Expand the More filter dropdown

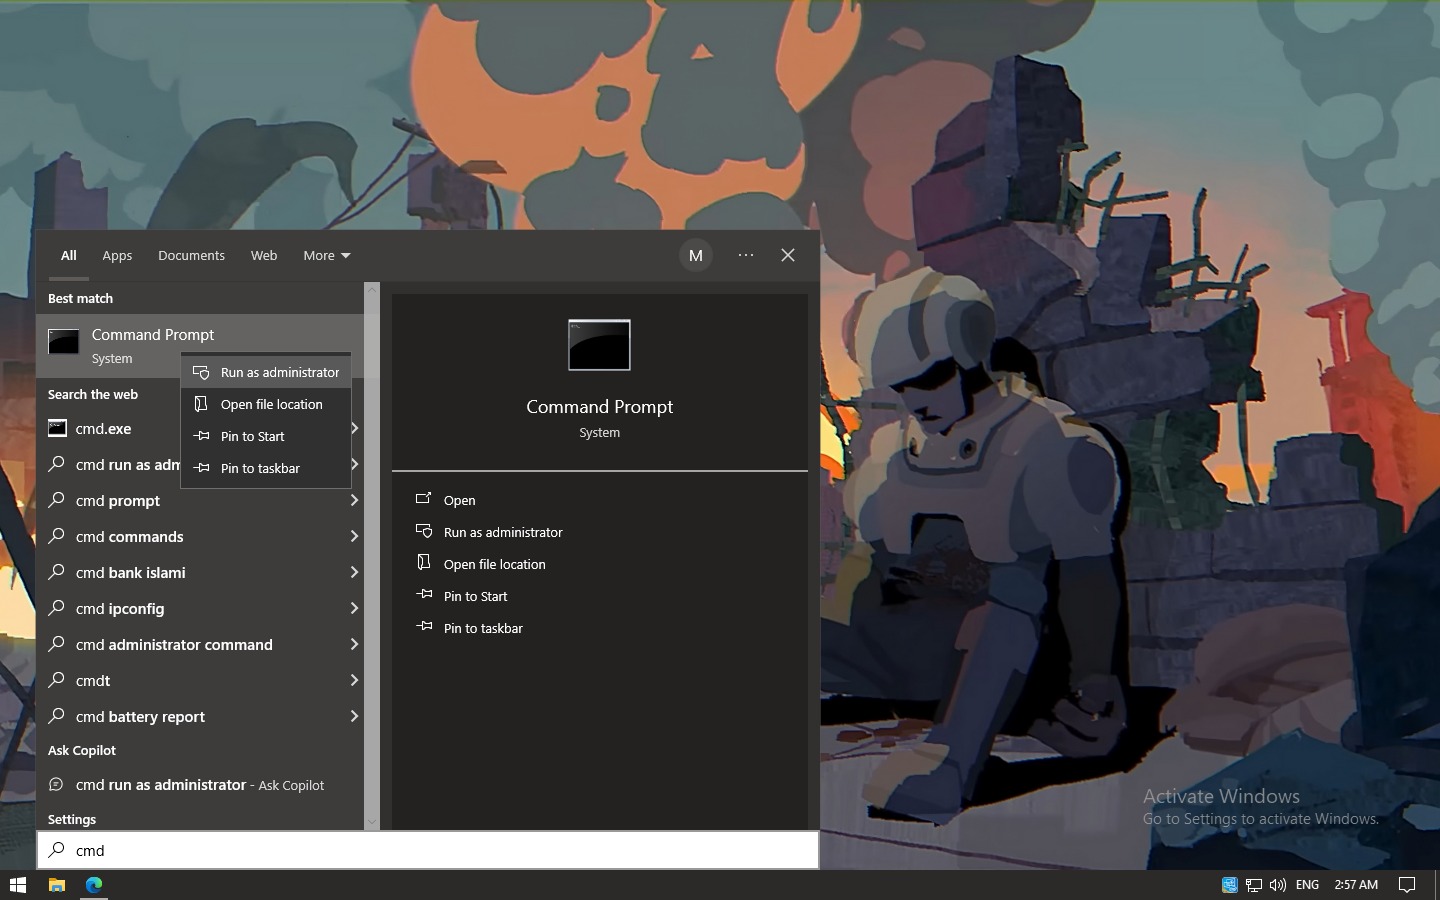click(x=326, y=256)
